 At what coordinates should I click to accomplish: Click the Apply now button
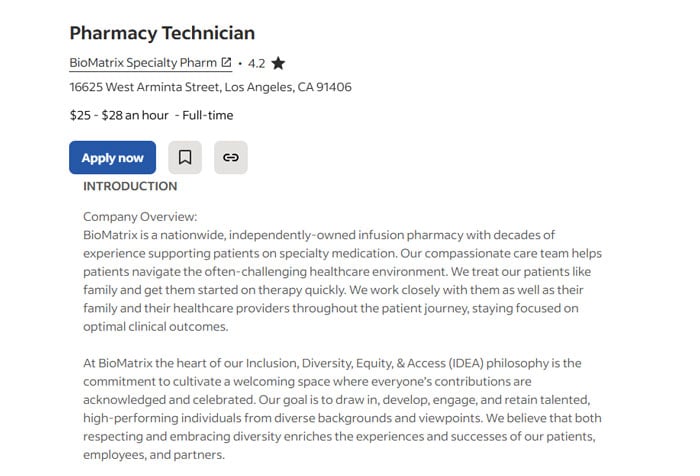[x=112, y=158]
